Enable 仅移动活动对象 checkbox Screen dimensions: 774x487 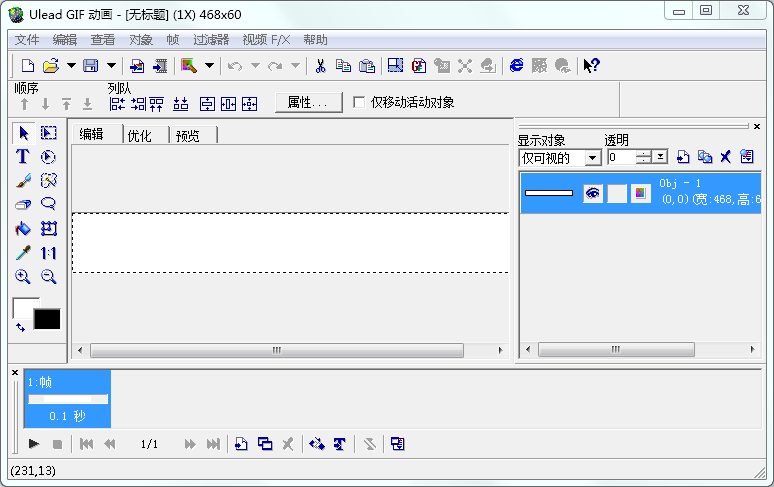click(x=360, y=102)
